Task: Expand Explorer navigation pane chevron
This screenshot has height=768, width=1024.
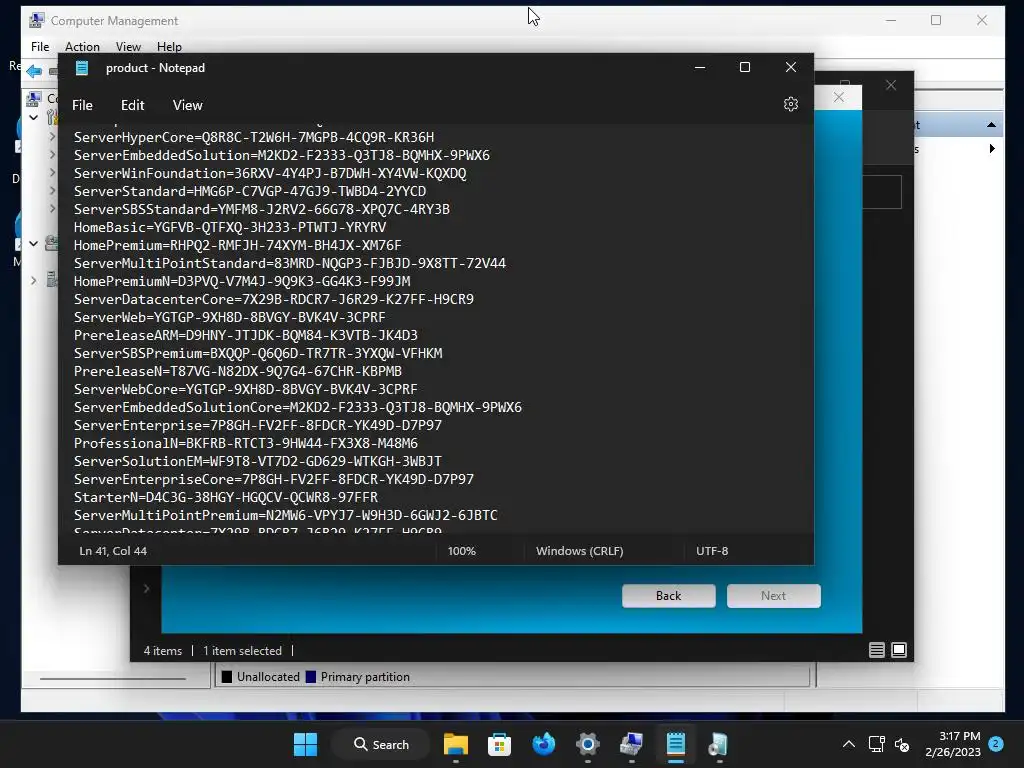Action: pos(146,589)
